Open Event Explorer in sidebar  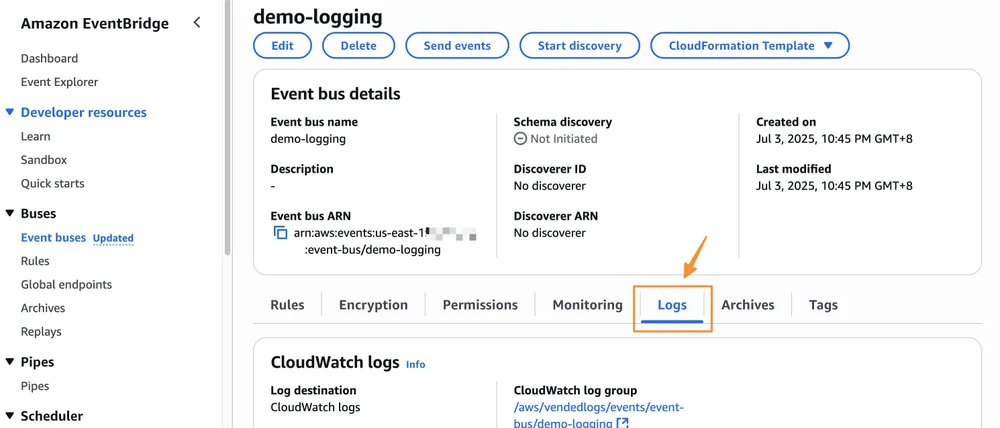click(x=59, y=82)
